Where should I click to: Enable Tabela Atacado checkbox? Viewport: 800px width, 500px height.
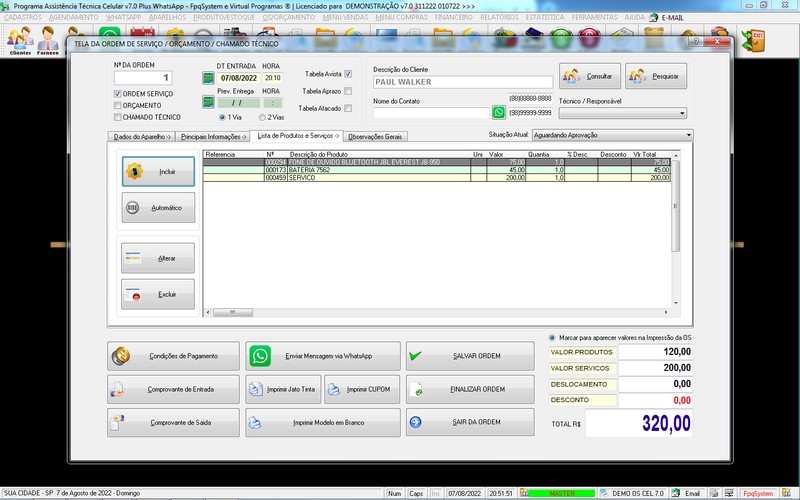(348, 108)
